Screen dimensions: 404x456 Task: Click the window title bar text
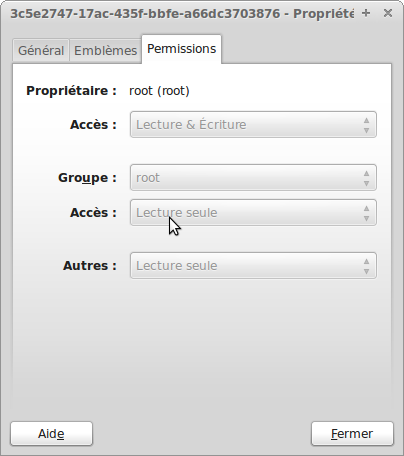[x=182, y=14]
